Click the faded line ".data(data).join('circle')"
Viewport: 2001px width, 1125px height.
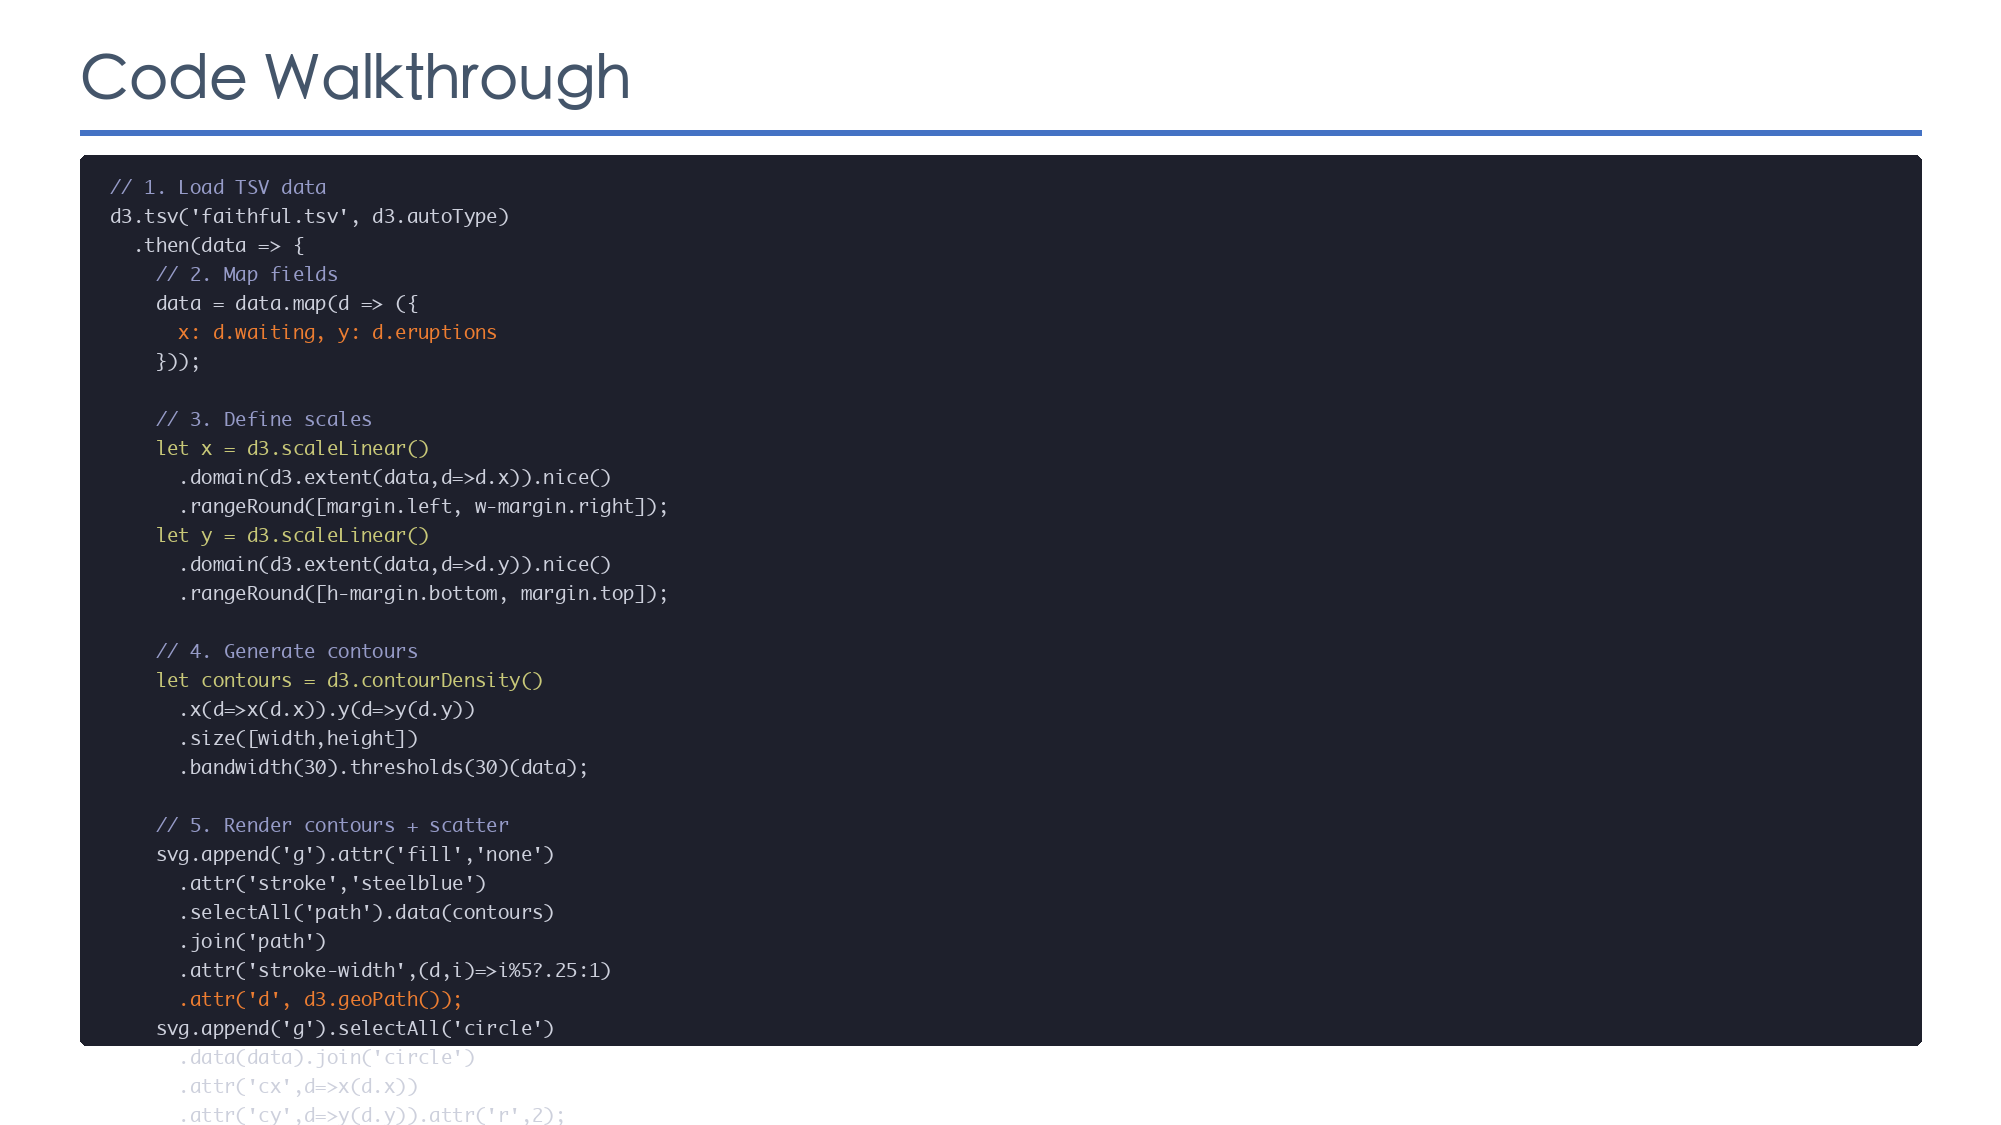327,1057
